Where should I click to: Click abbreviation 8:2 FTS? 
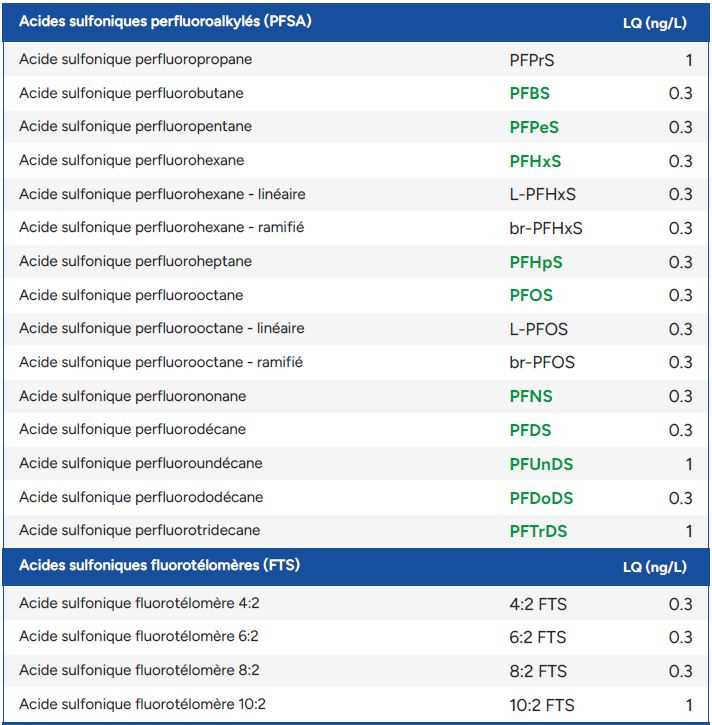(x=538, y=671)
